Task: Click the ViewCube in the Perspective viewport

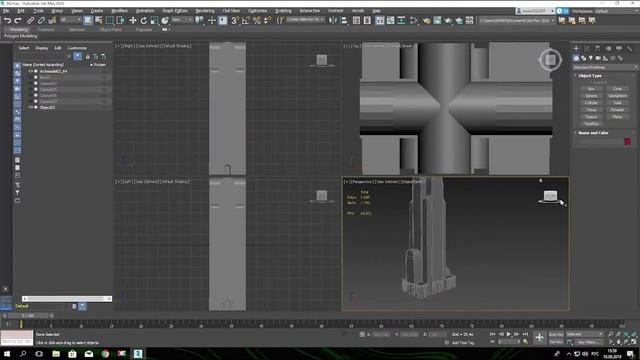Action: tap(550, 196)
